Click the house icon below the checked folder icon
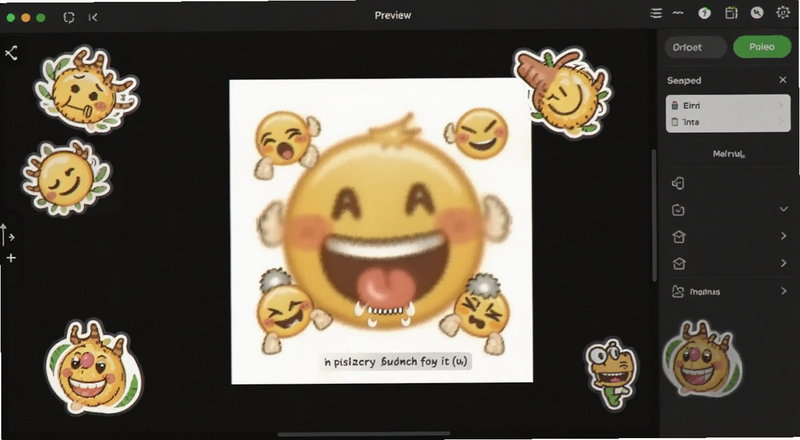This screenshot has height=440, width=800. [679, 237]
